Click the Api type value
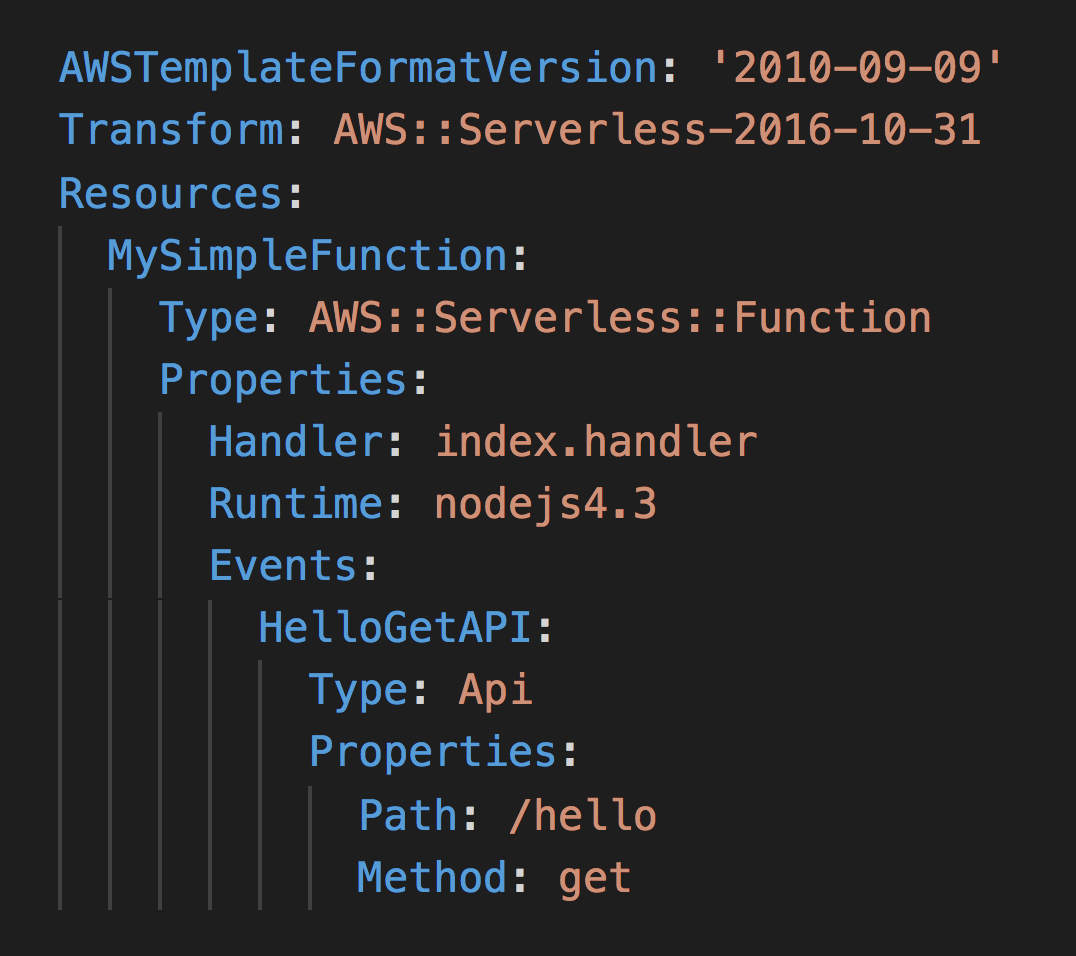The height and width of the screenshot is (956, 1076). point(495,690)
